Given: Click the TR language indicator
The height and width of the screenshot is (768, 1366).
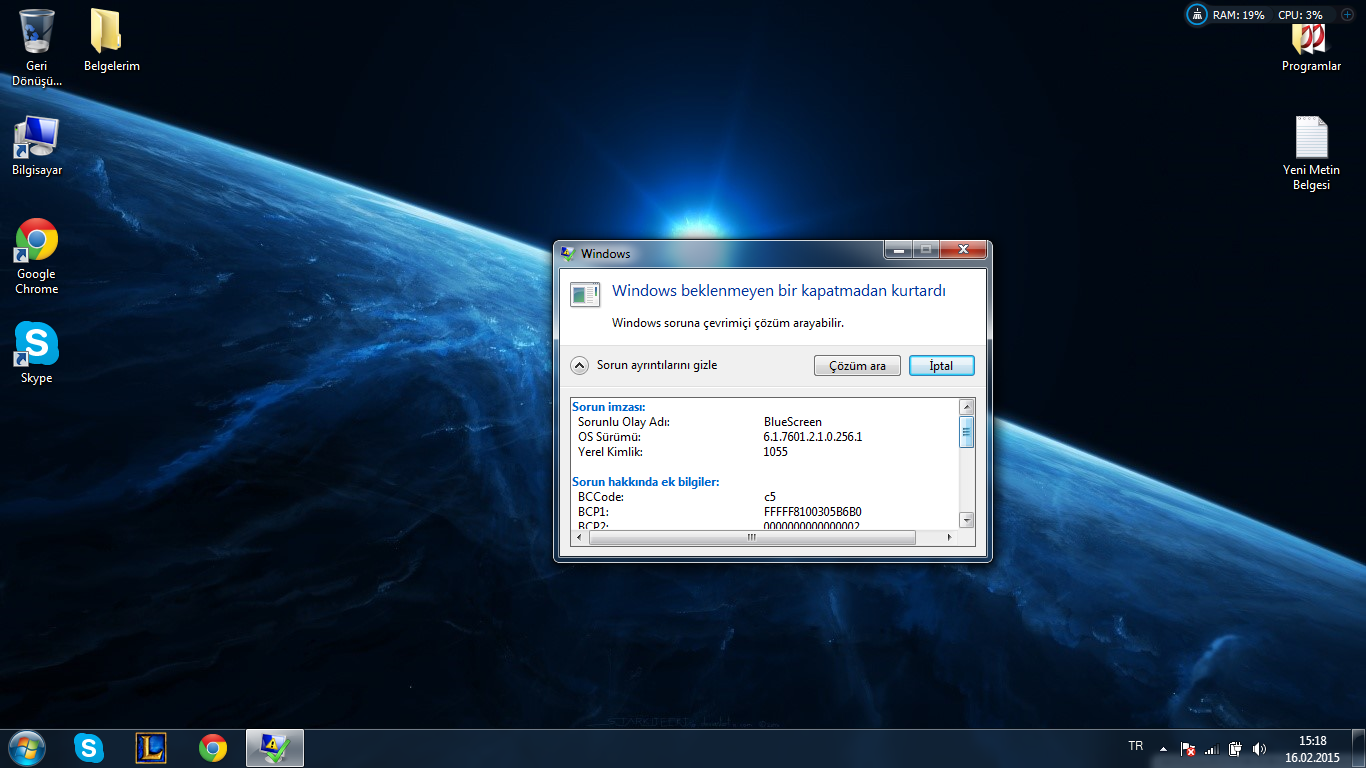Looking at the screenshot, I should (x=1135, y=746).
